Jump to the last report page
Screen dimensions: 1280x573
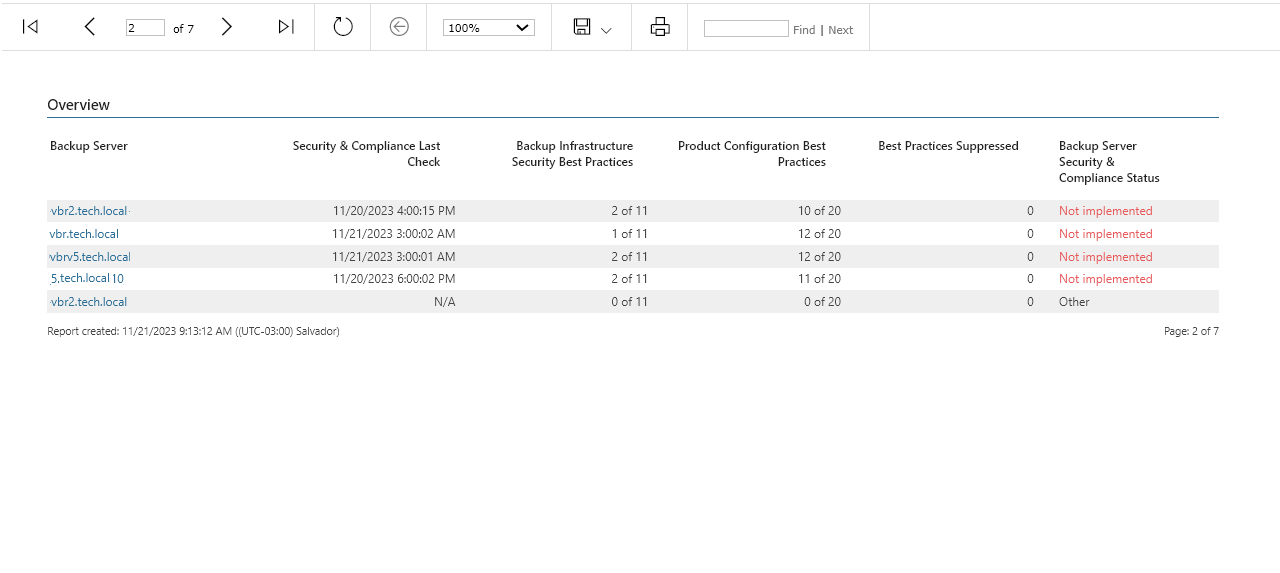click(x=286, y=27)
